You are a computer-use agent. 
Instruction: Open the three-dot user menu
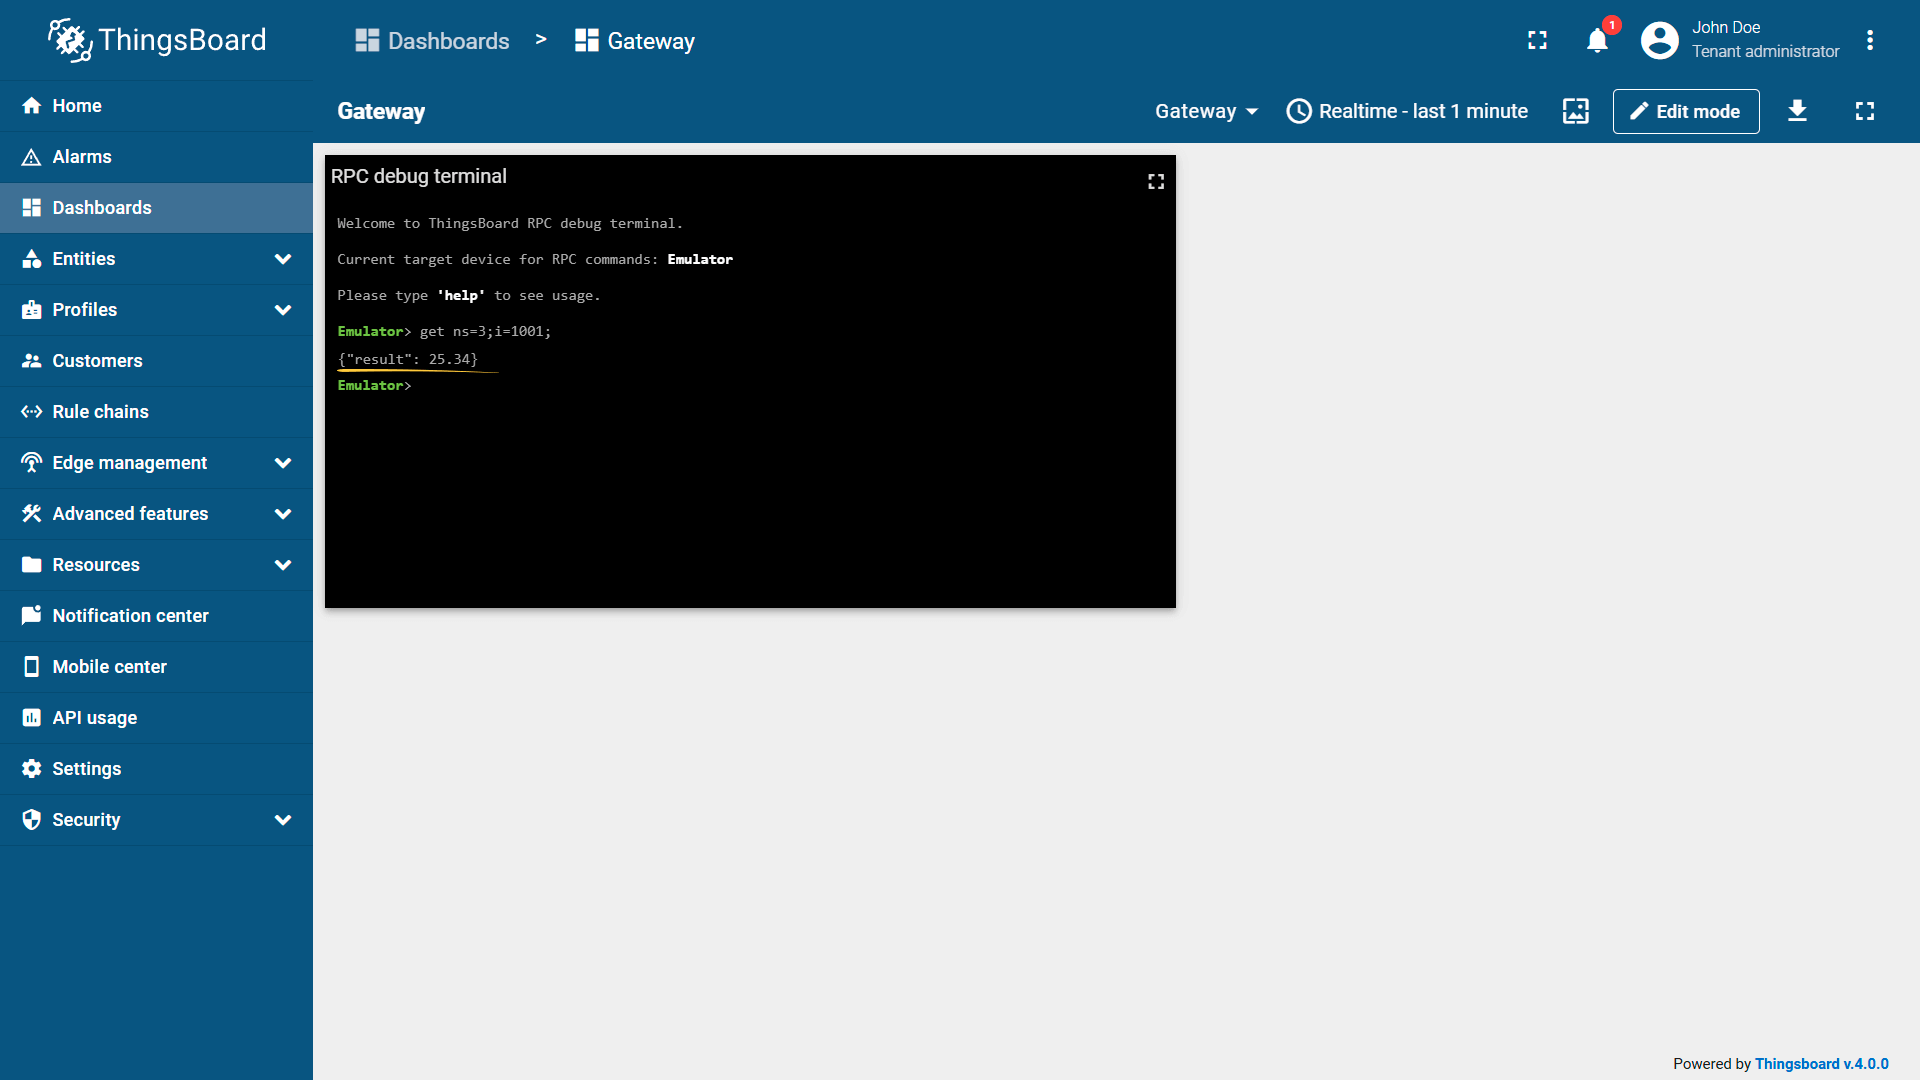(1869, 41)
